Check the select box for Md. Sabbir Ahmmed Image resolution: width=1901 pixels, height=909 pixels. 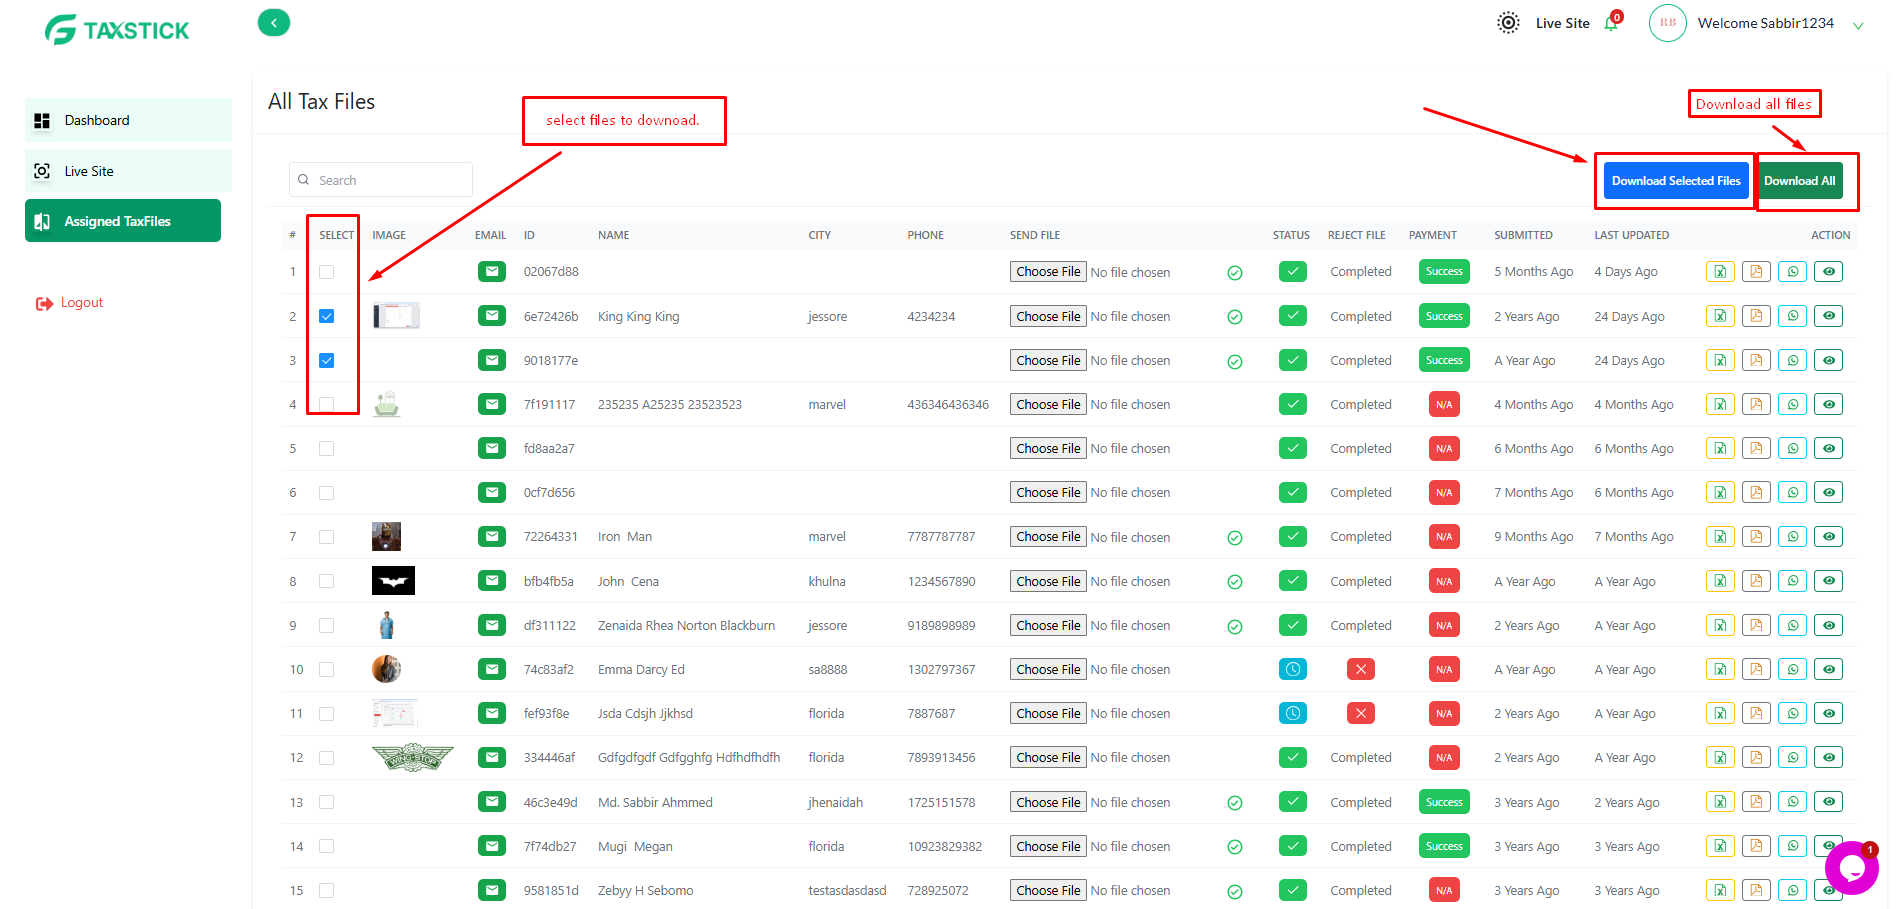pos(326,802)
